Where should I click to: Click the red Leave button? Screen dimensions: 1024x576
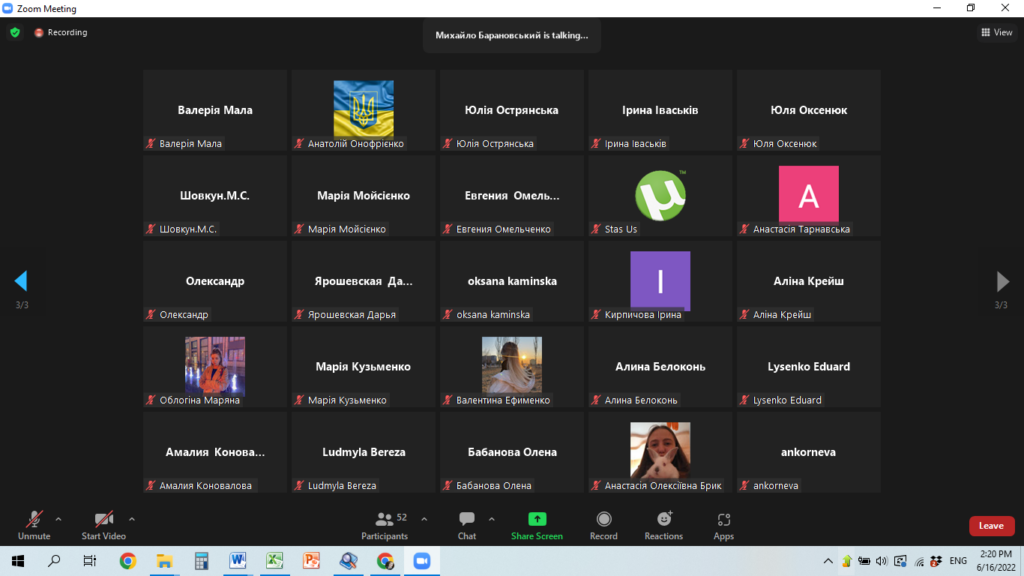[990, 526]
